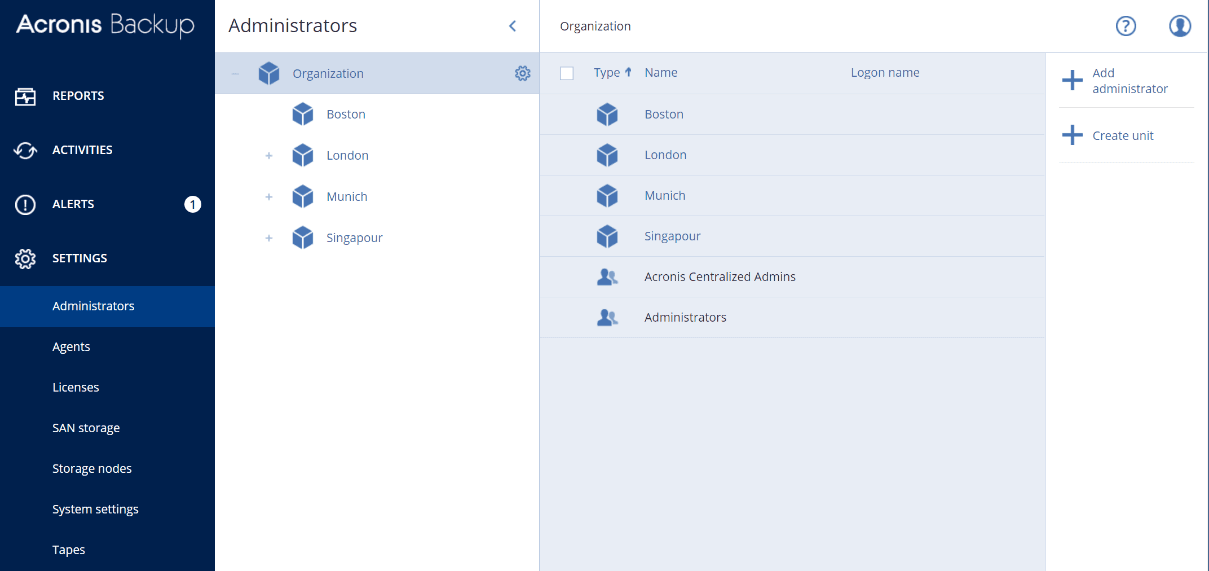Go to ACTIVITIES section
The image size is (1209, 571).
tap(82, 150)
